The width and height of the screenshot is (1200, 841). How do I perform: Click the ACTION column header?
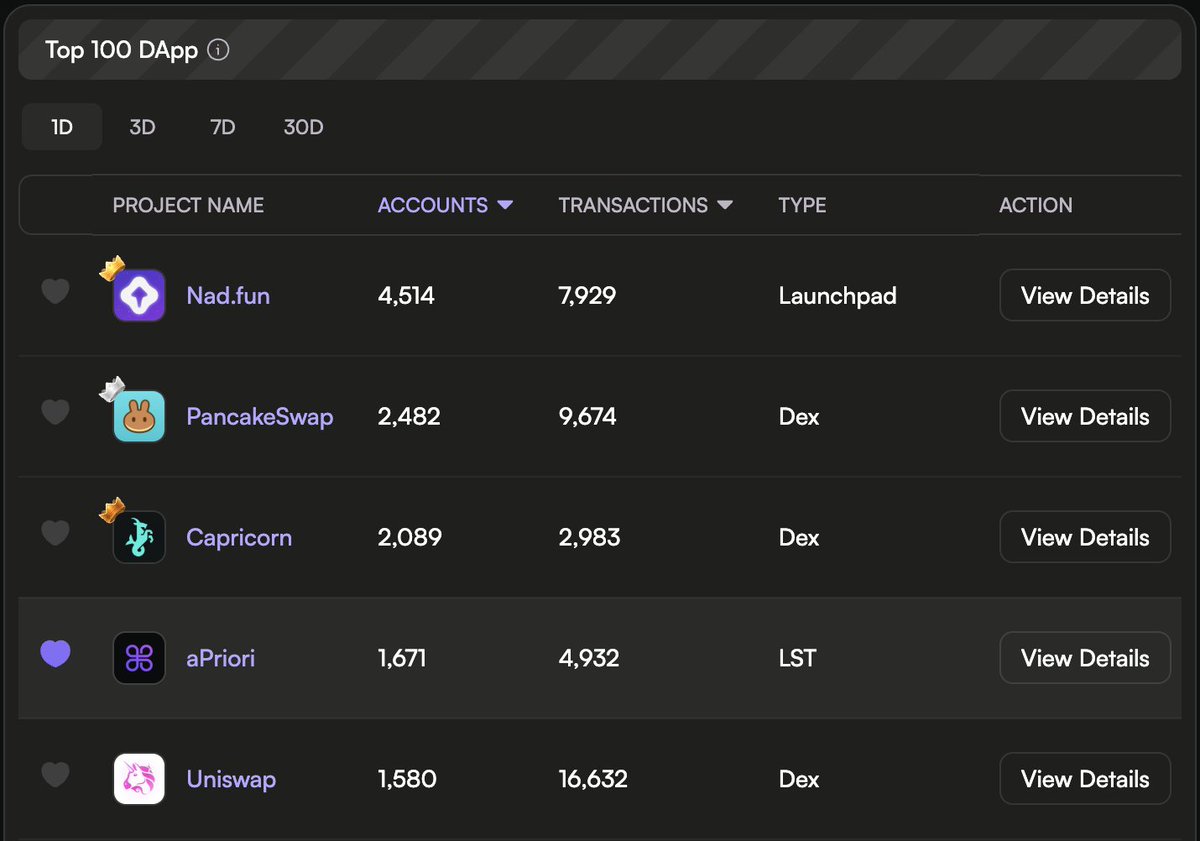click(x=1036, y=205)
